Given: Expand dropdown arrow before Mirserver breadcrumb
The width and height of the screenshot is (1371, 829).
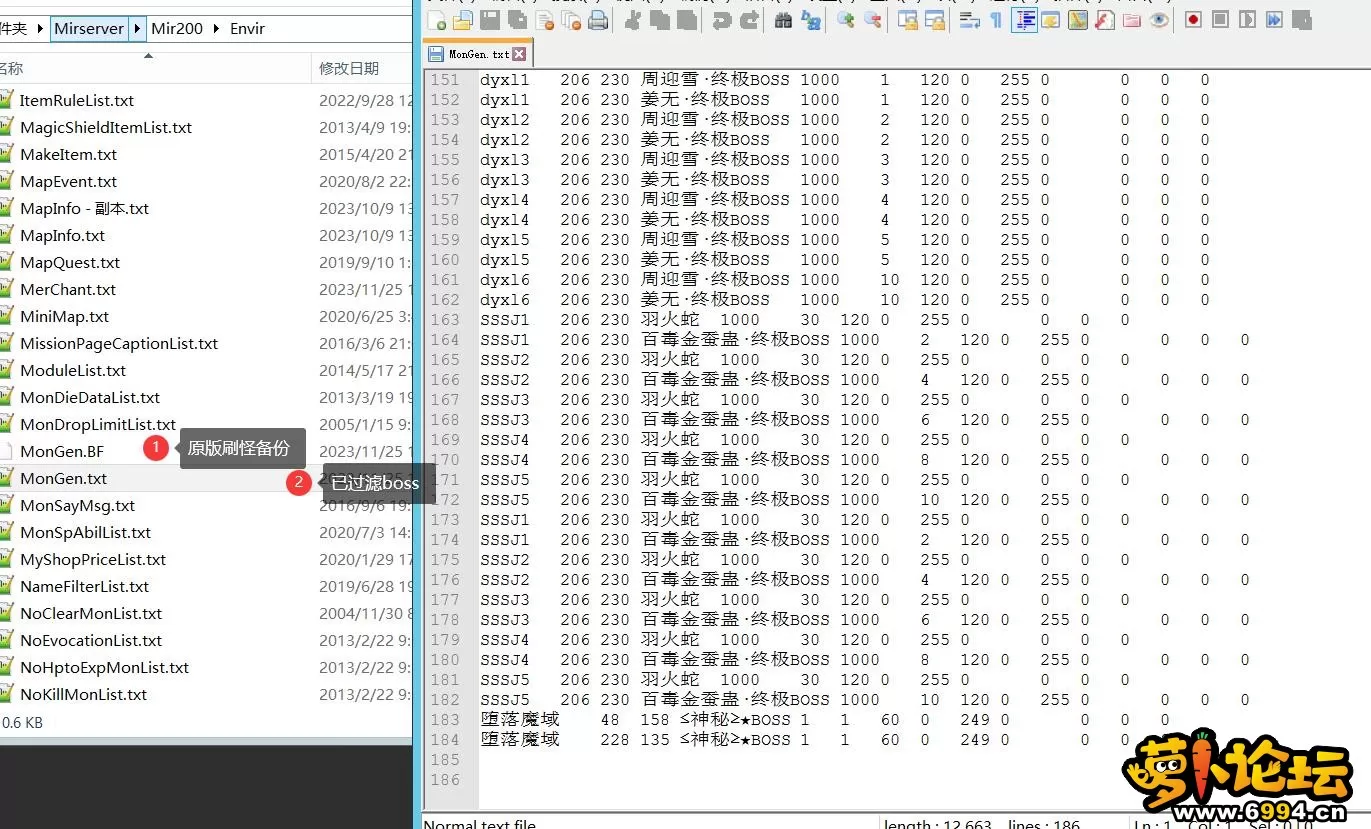Looking at the screenshot, I should point(40,28).
